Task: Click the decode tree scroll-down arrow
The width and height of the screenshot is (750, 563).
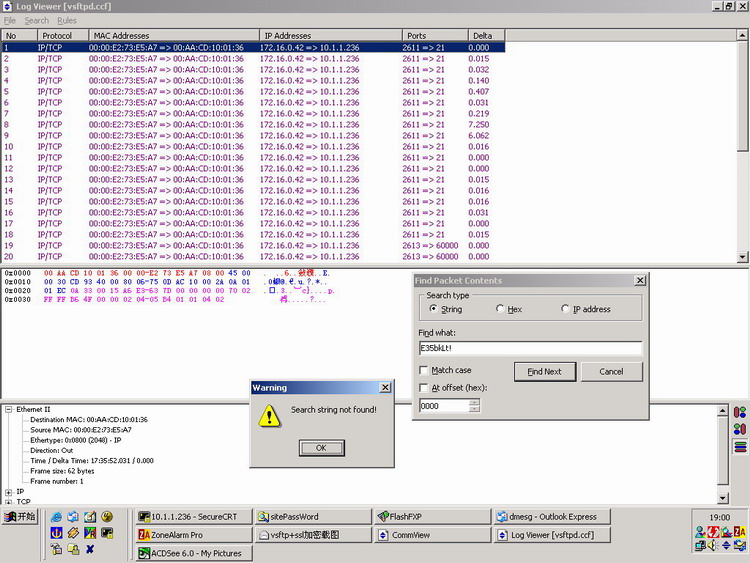Action: click(x=723, y=498)
